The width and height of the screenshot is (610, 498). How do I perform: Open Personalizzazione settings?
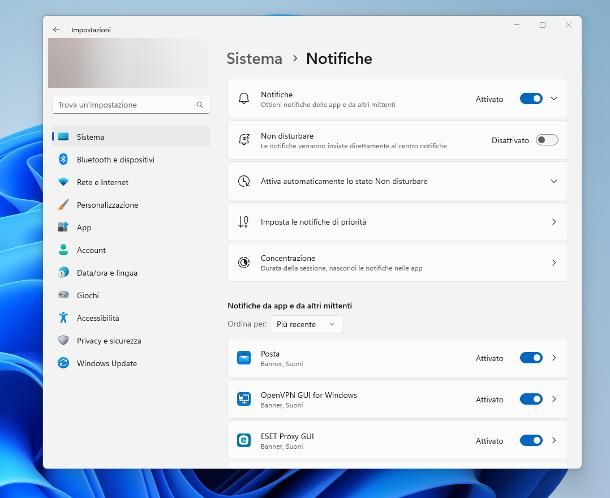click(131, 204)
